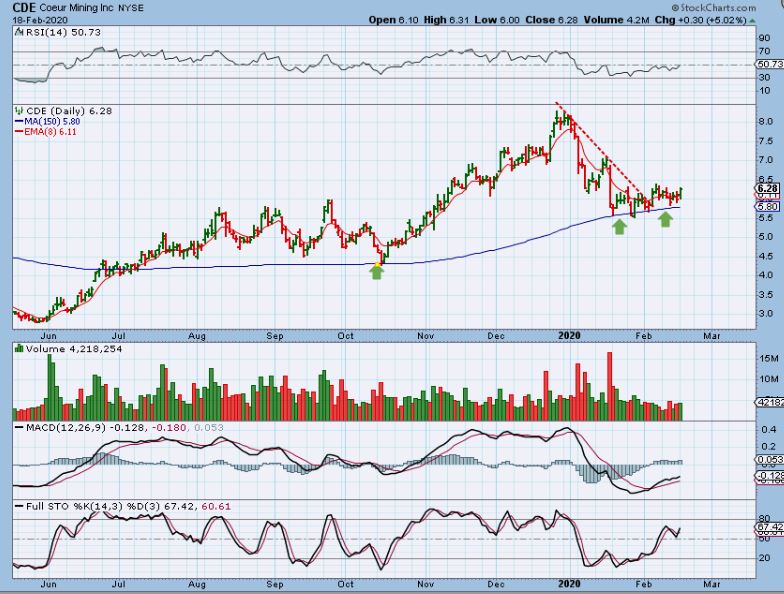Click the High 6.31 value
This screenshot has height=594, width=784.
point(446,20)
